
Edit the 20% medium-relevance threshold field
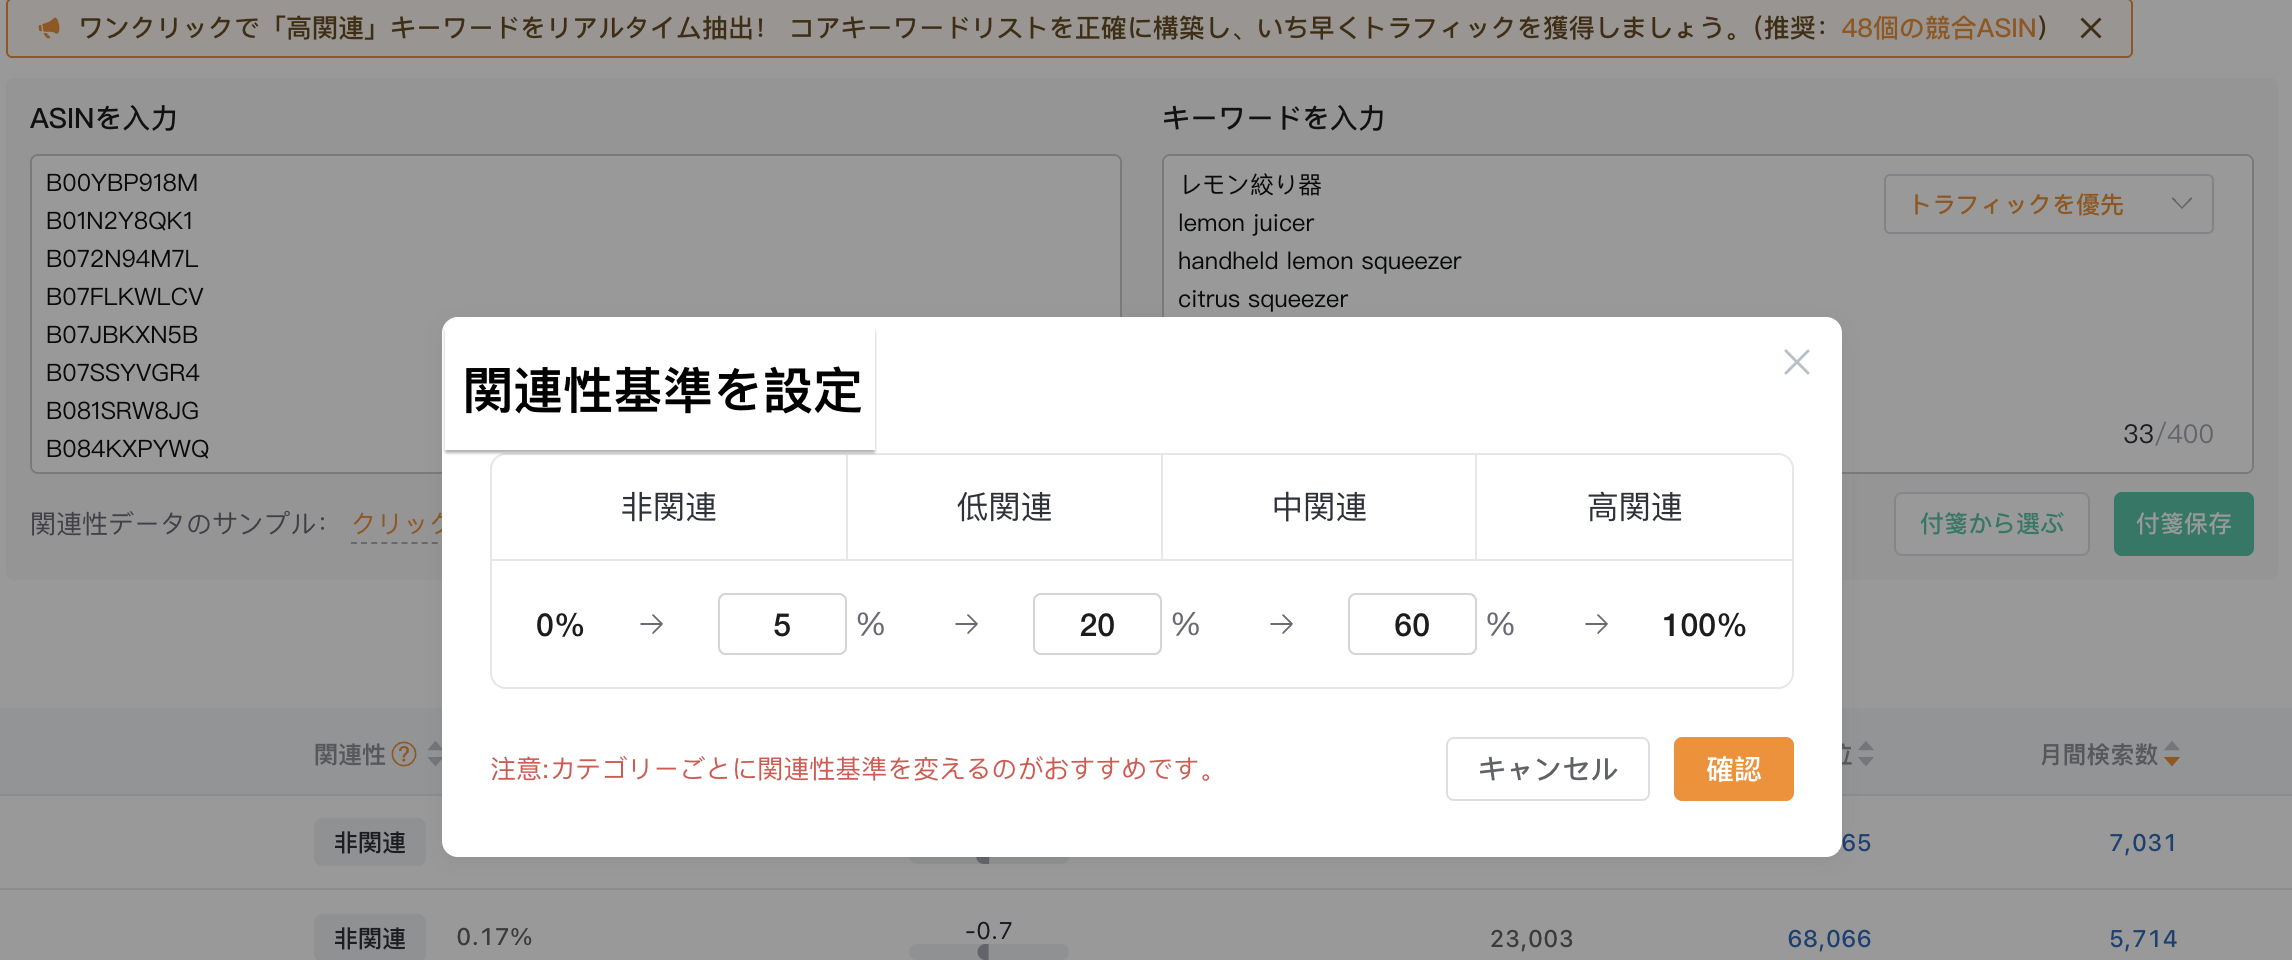[x=1097, y=624]
